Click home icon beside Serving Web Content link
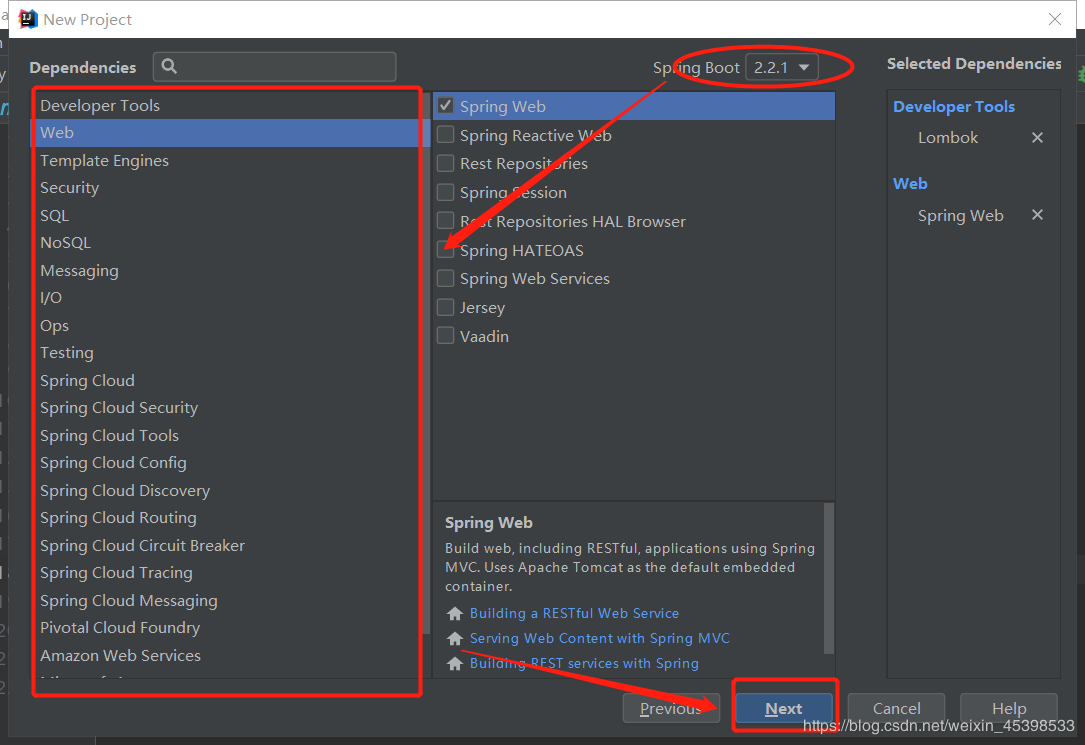Viewport: 1085px width, 745px height. [x=455, y=638]
